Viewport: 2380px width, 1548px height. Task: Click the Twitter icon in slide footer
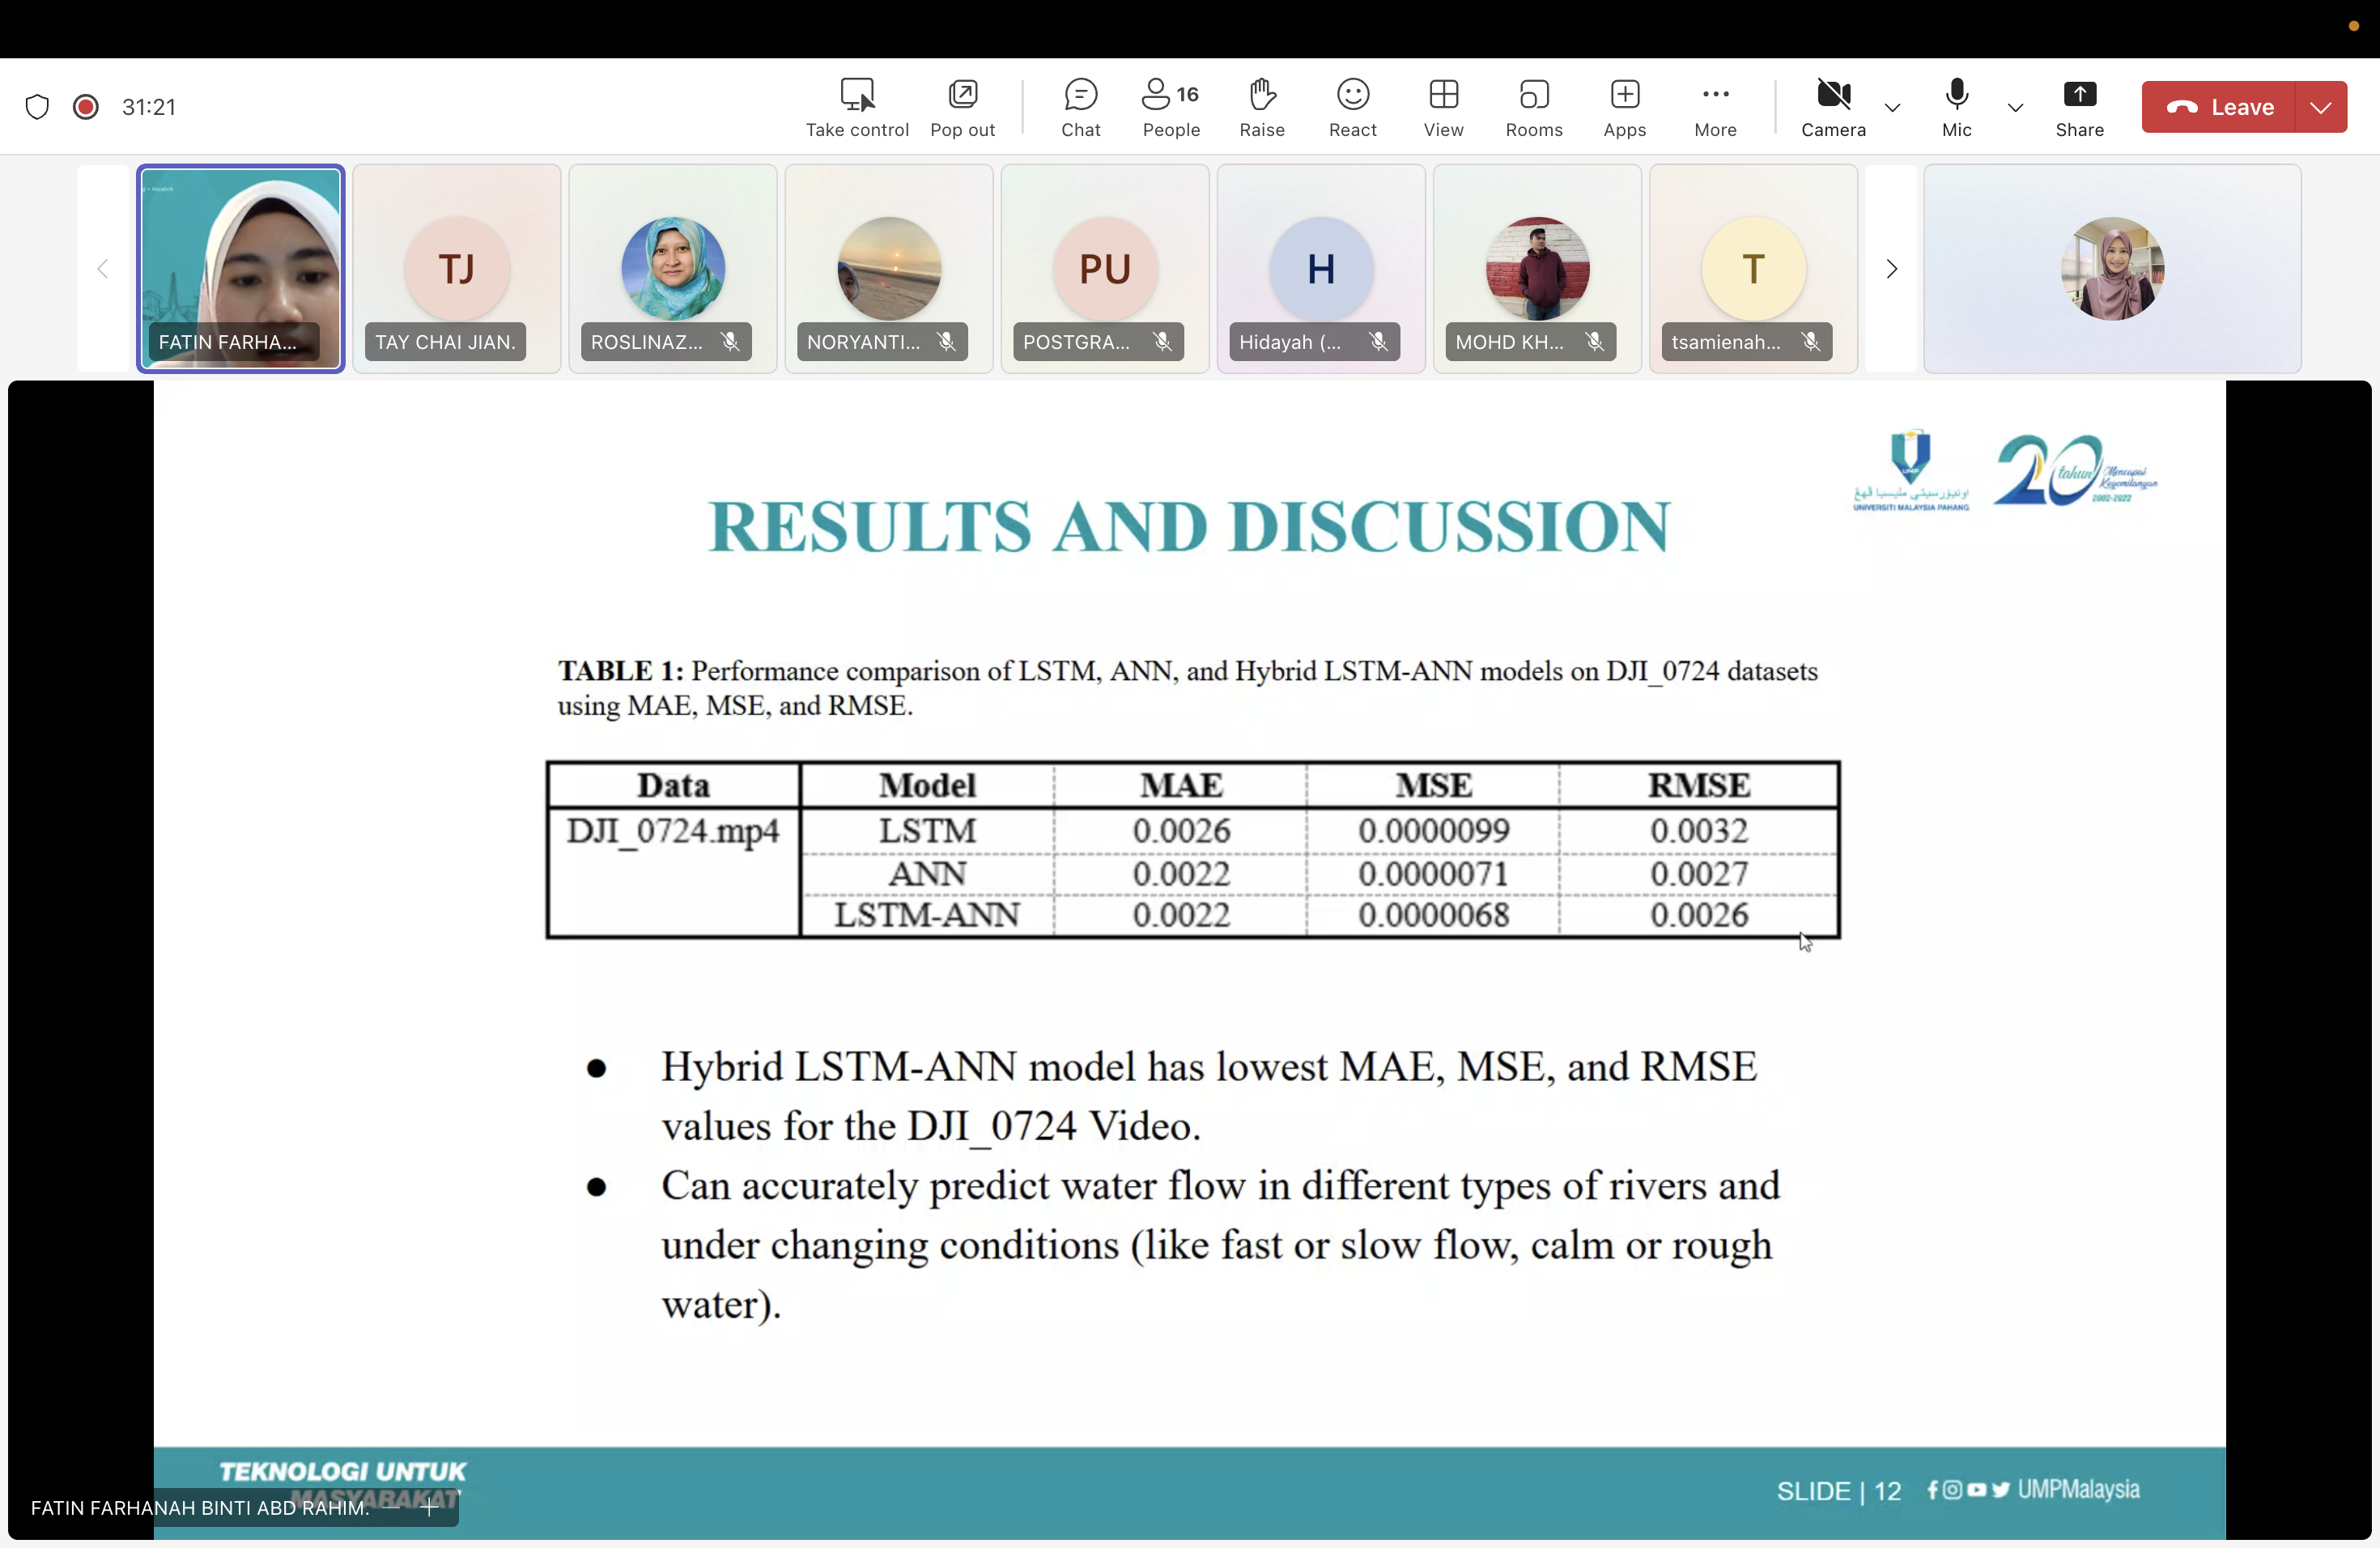2000,1490
